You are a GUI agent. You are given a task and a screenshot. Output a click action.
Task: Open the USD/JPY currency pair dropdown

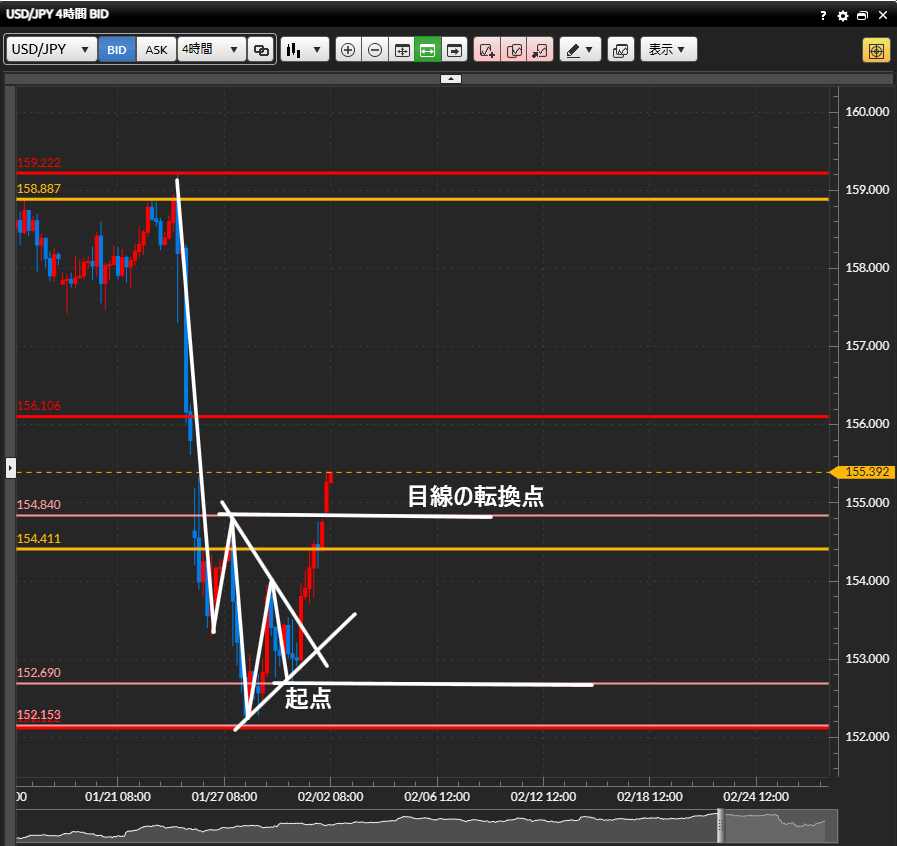(x=51, y=49)
